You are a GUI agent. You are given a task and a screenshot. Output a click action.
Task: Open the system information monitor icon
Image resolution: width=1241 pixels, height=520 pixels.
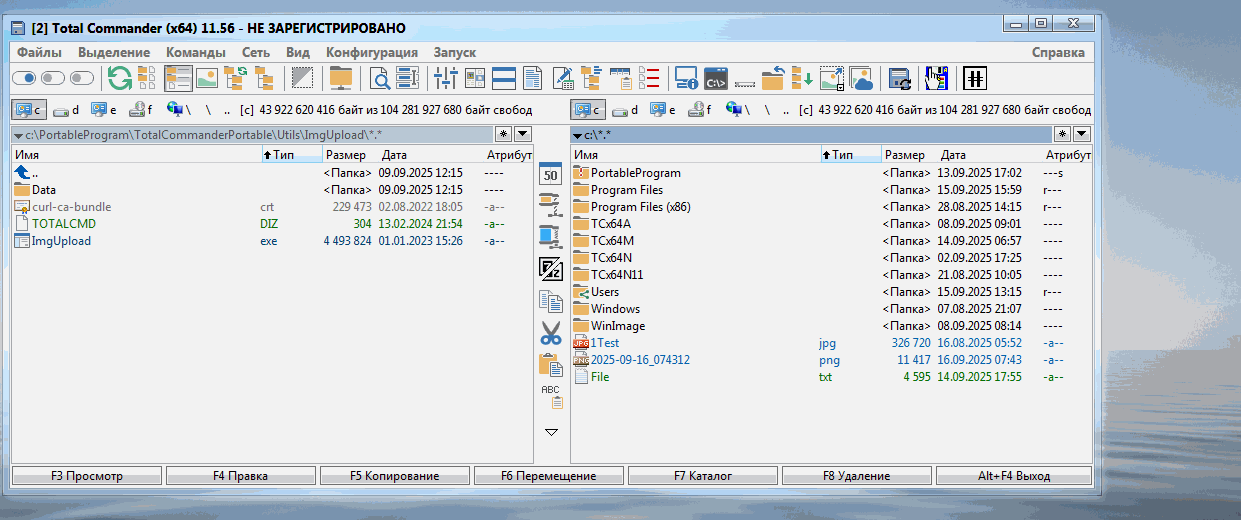(686, 78)
